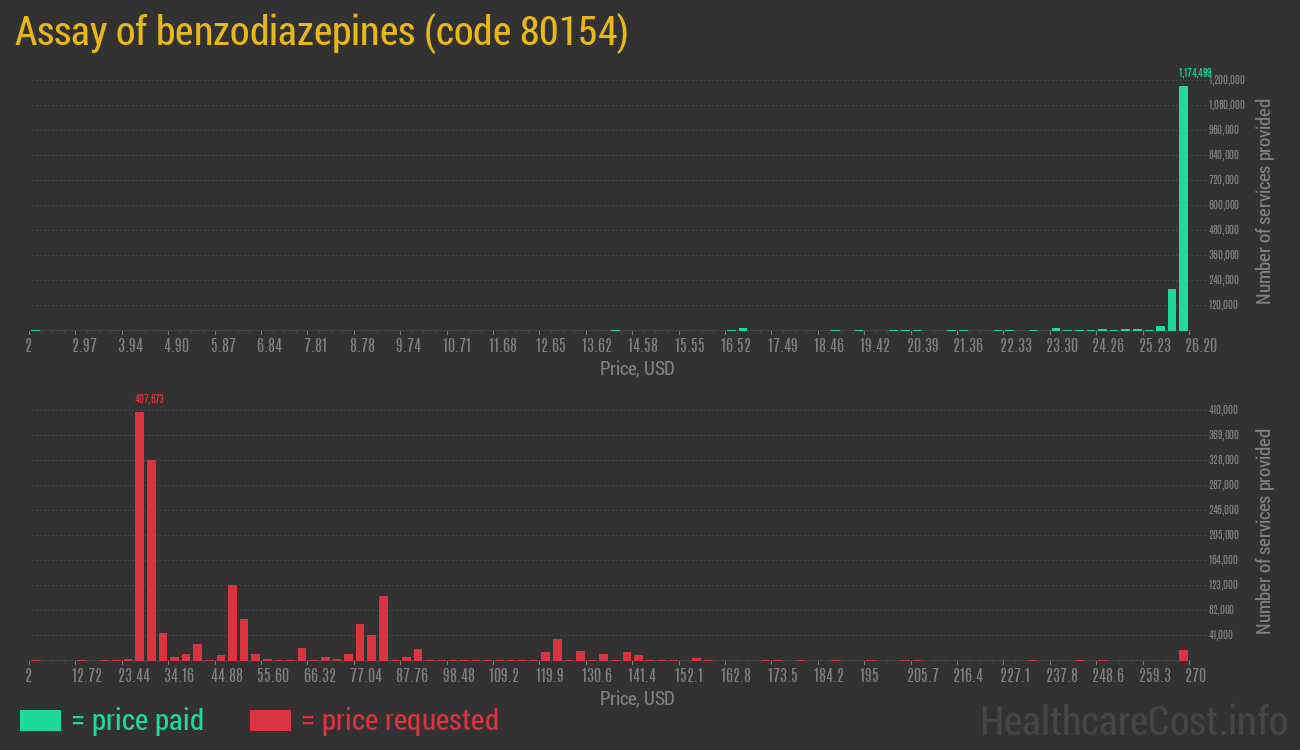Click the second-tallest green bar next to the peak

click(1172, 310)
